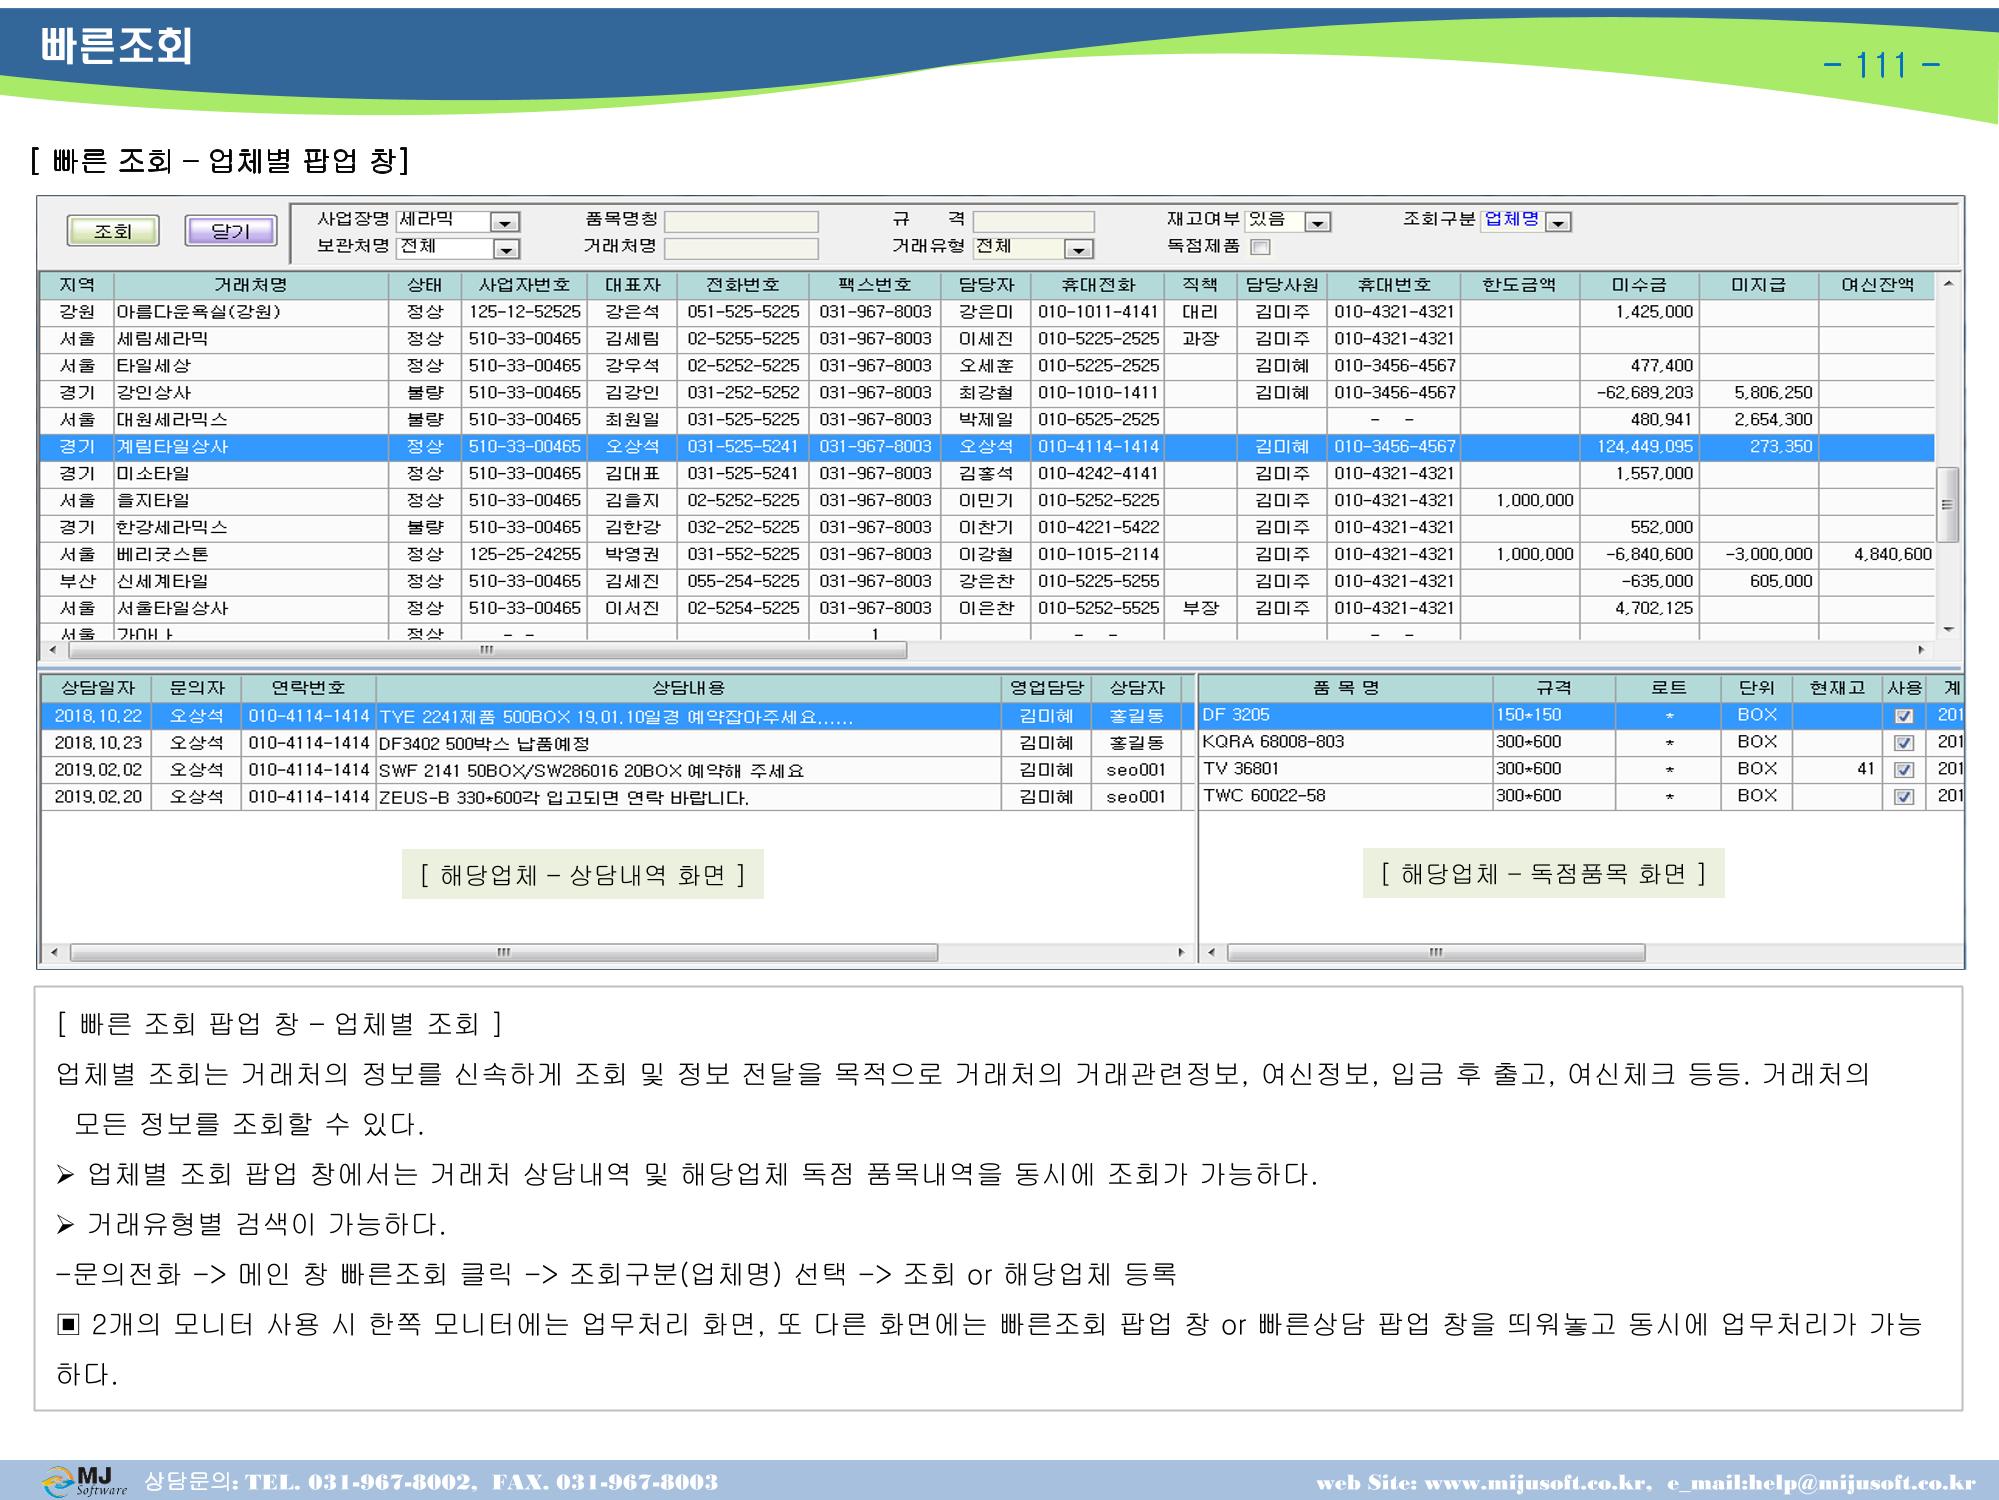This screenshot has height=1500, width=1999.
Task: Select the 신세계타일 customer row
Action: (x=987, y=582)
